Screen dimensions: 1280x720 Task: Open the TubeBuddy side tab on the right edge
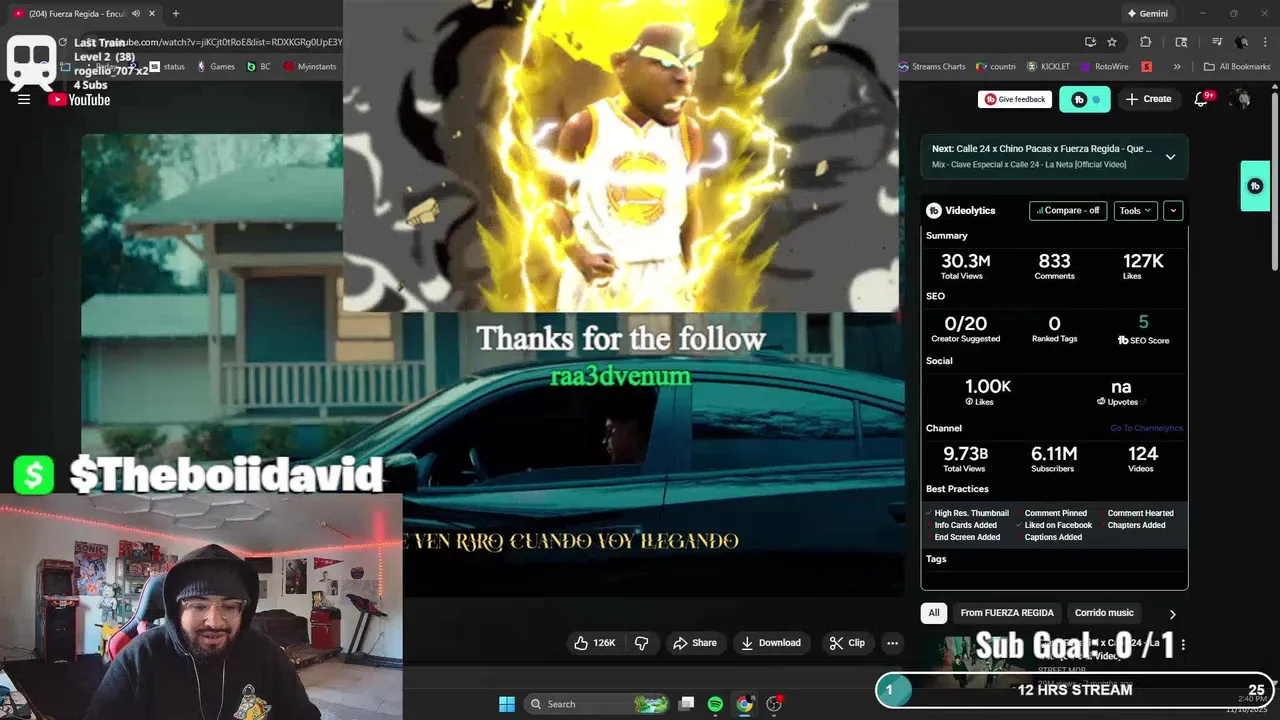pos(1255,186)
